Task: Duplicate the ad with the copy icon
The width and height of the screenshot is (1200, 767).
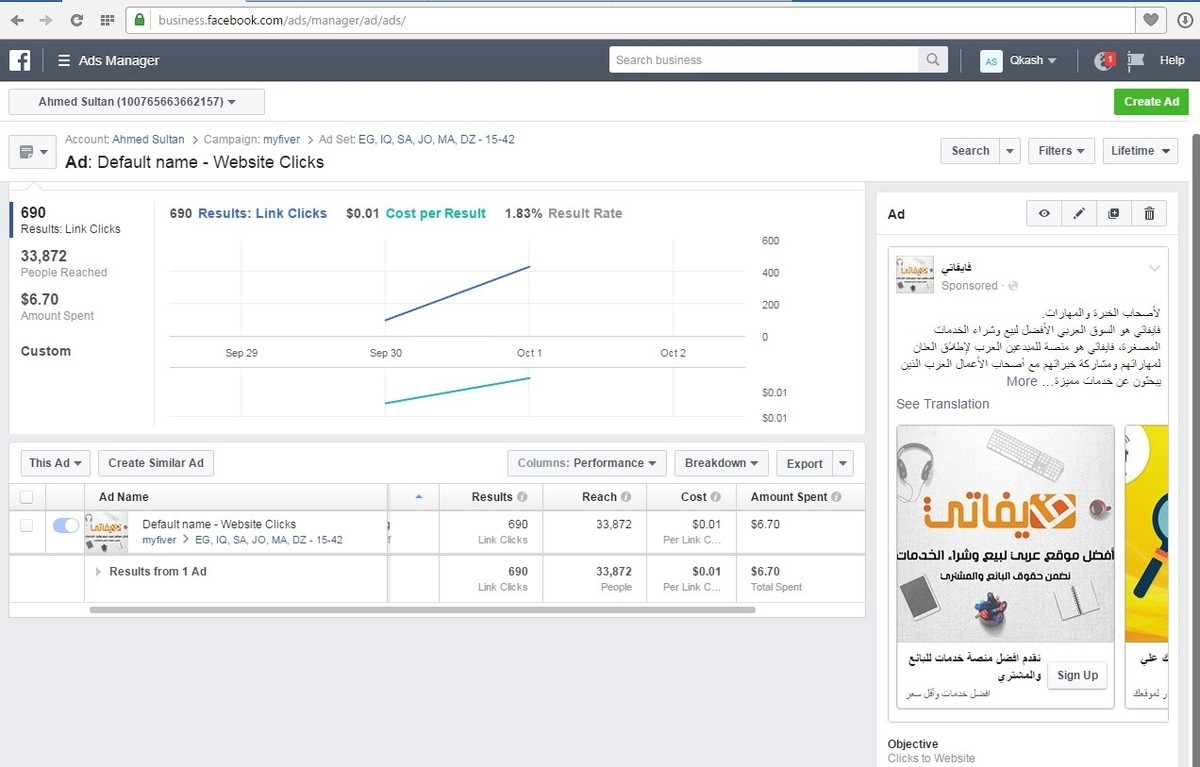Action: 1114,213
